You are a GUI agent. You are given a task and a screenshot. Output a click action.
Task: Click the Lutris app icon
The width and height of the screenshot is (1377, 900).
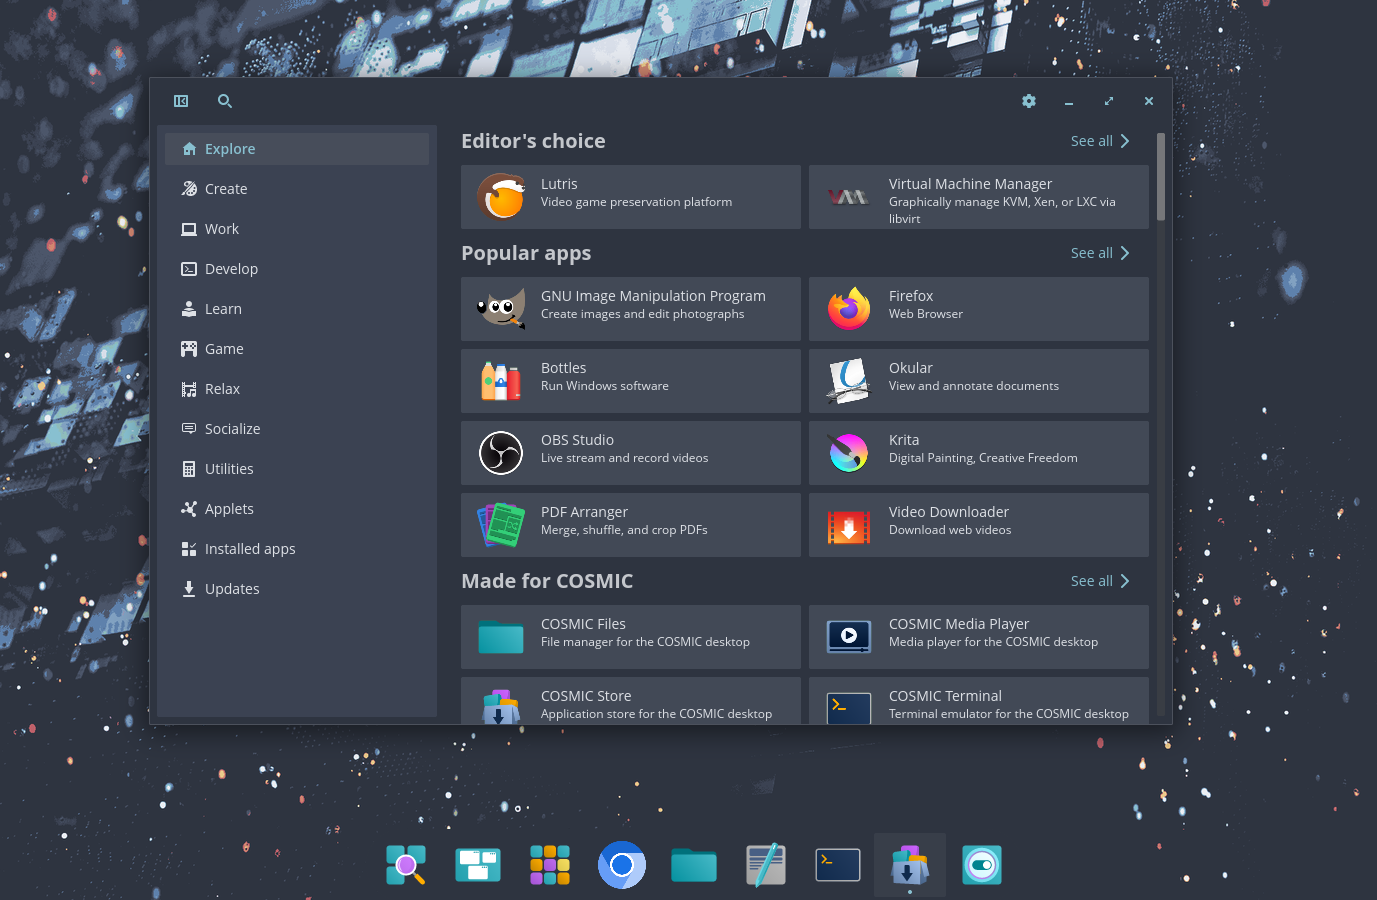click(501, 197)
